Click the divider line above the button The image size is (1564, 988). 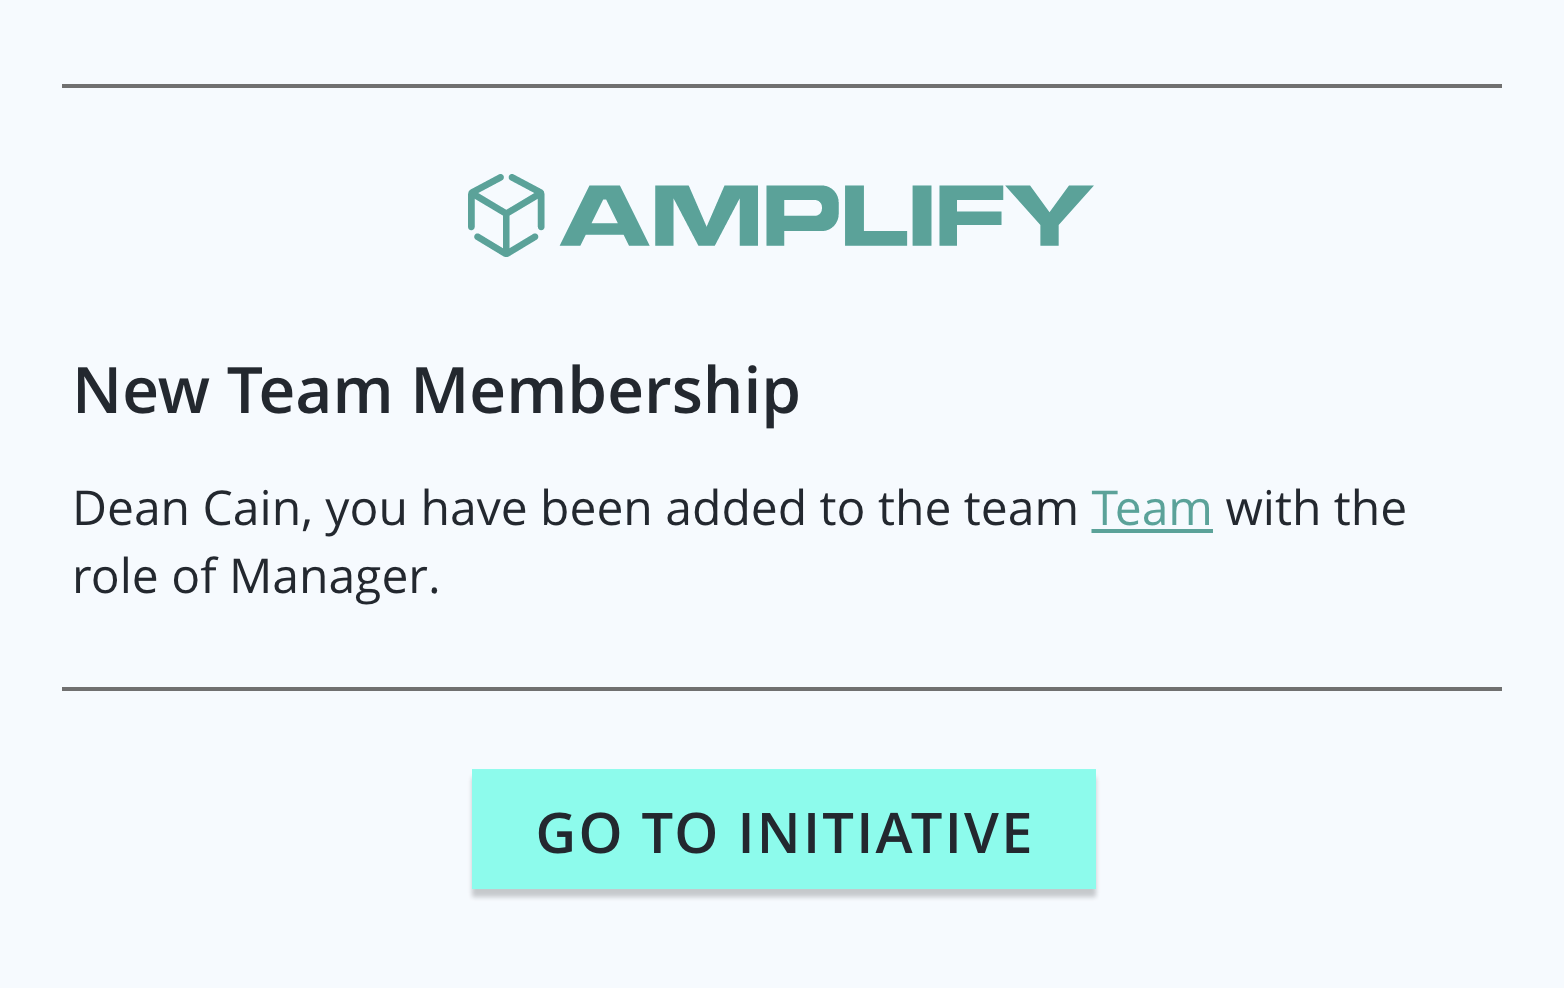click(782, 689)
